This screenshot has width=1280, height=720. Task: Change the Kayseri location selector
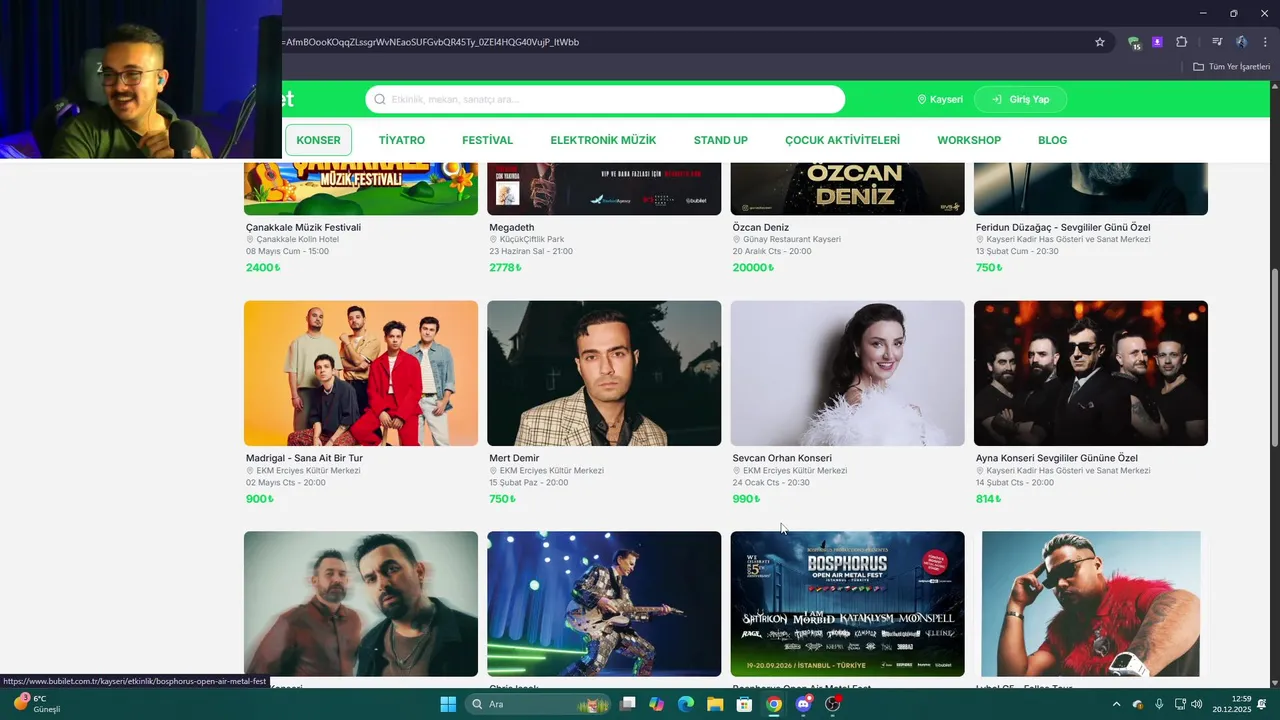[x=940, y=99]
